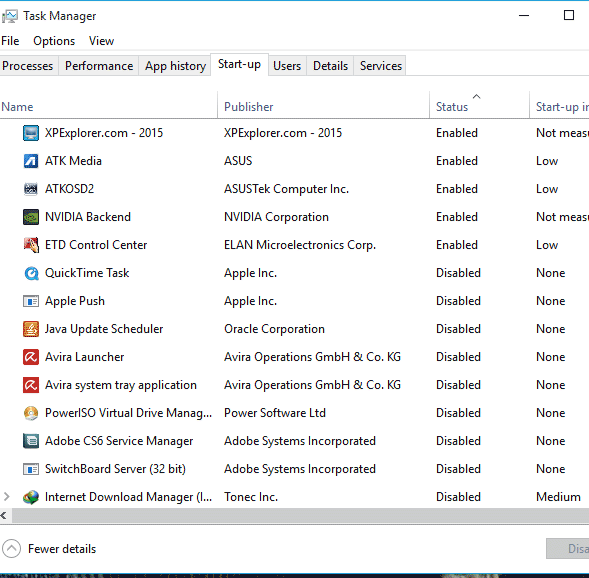Click the ATK Media ASUS icon

coord(31,161)
